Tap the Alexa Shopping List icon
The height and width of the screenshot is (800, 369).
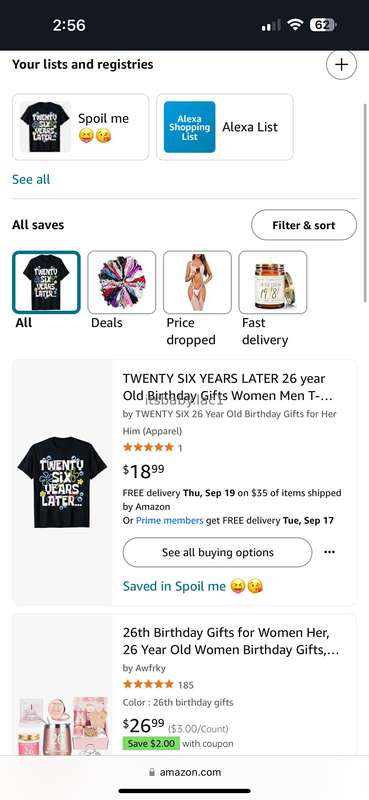pyautogui.click(x=189, y=127)
